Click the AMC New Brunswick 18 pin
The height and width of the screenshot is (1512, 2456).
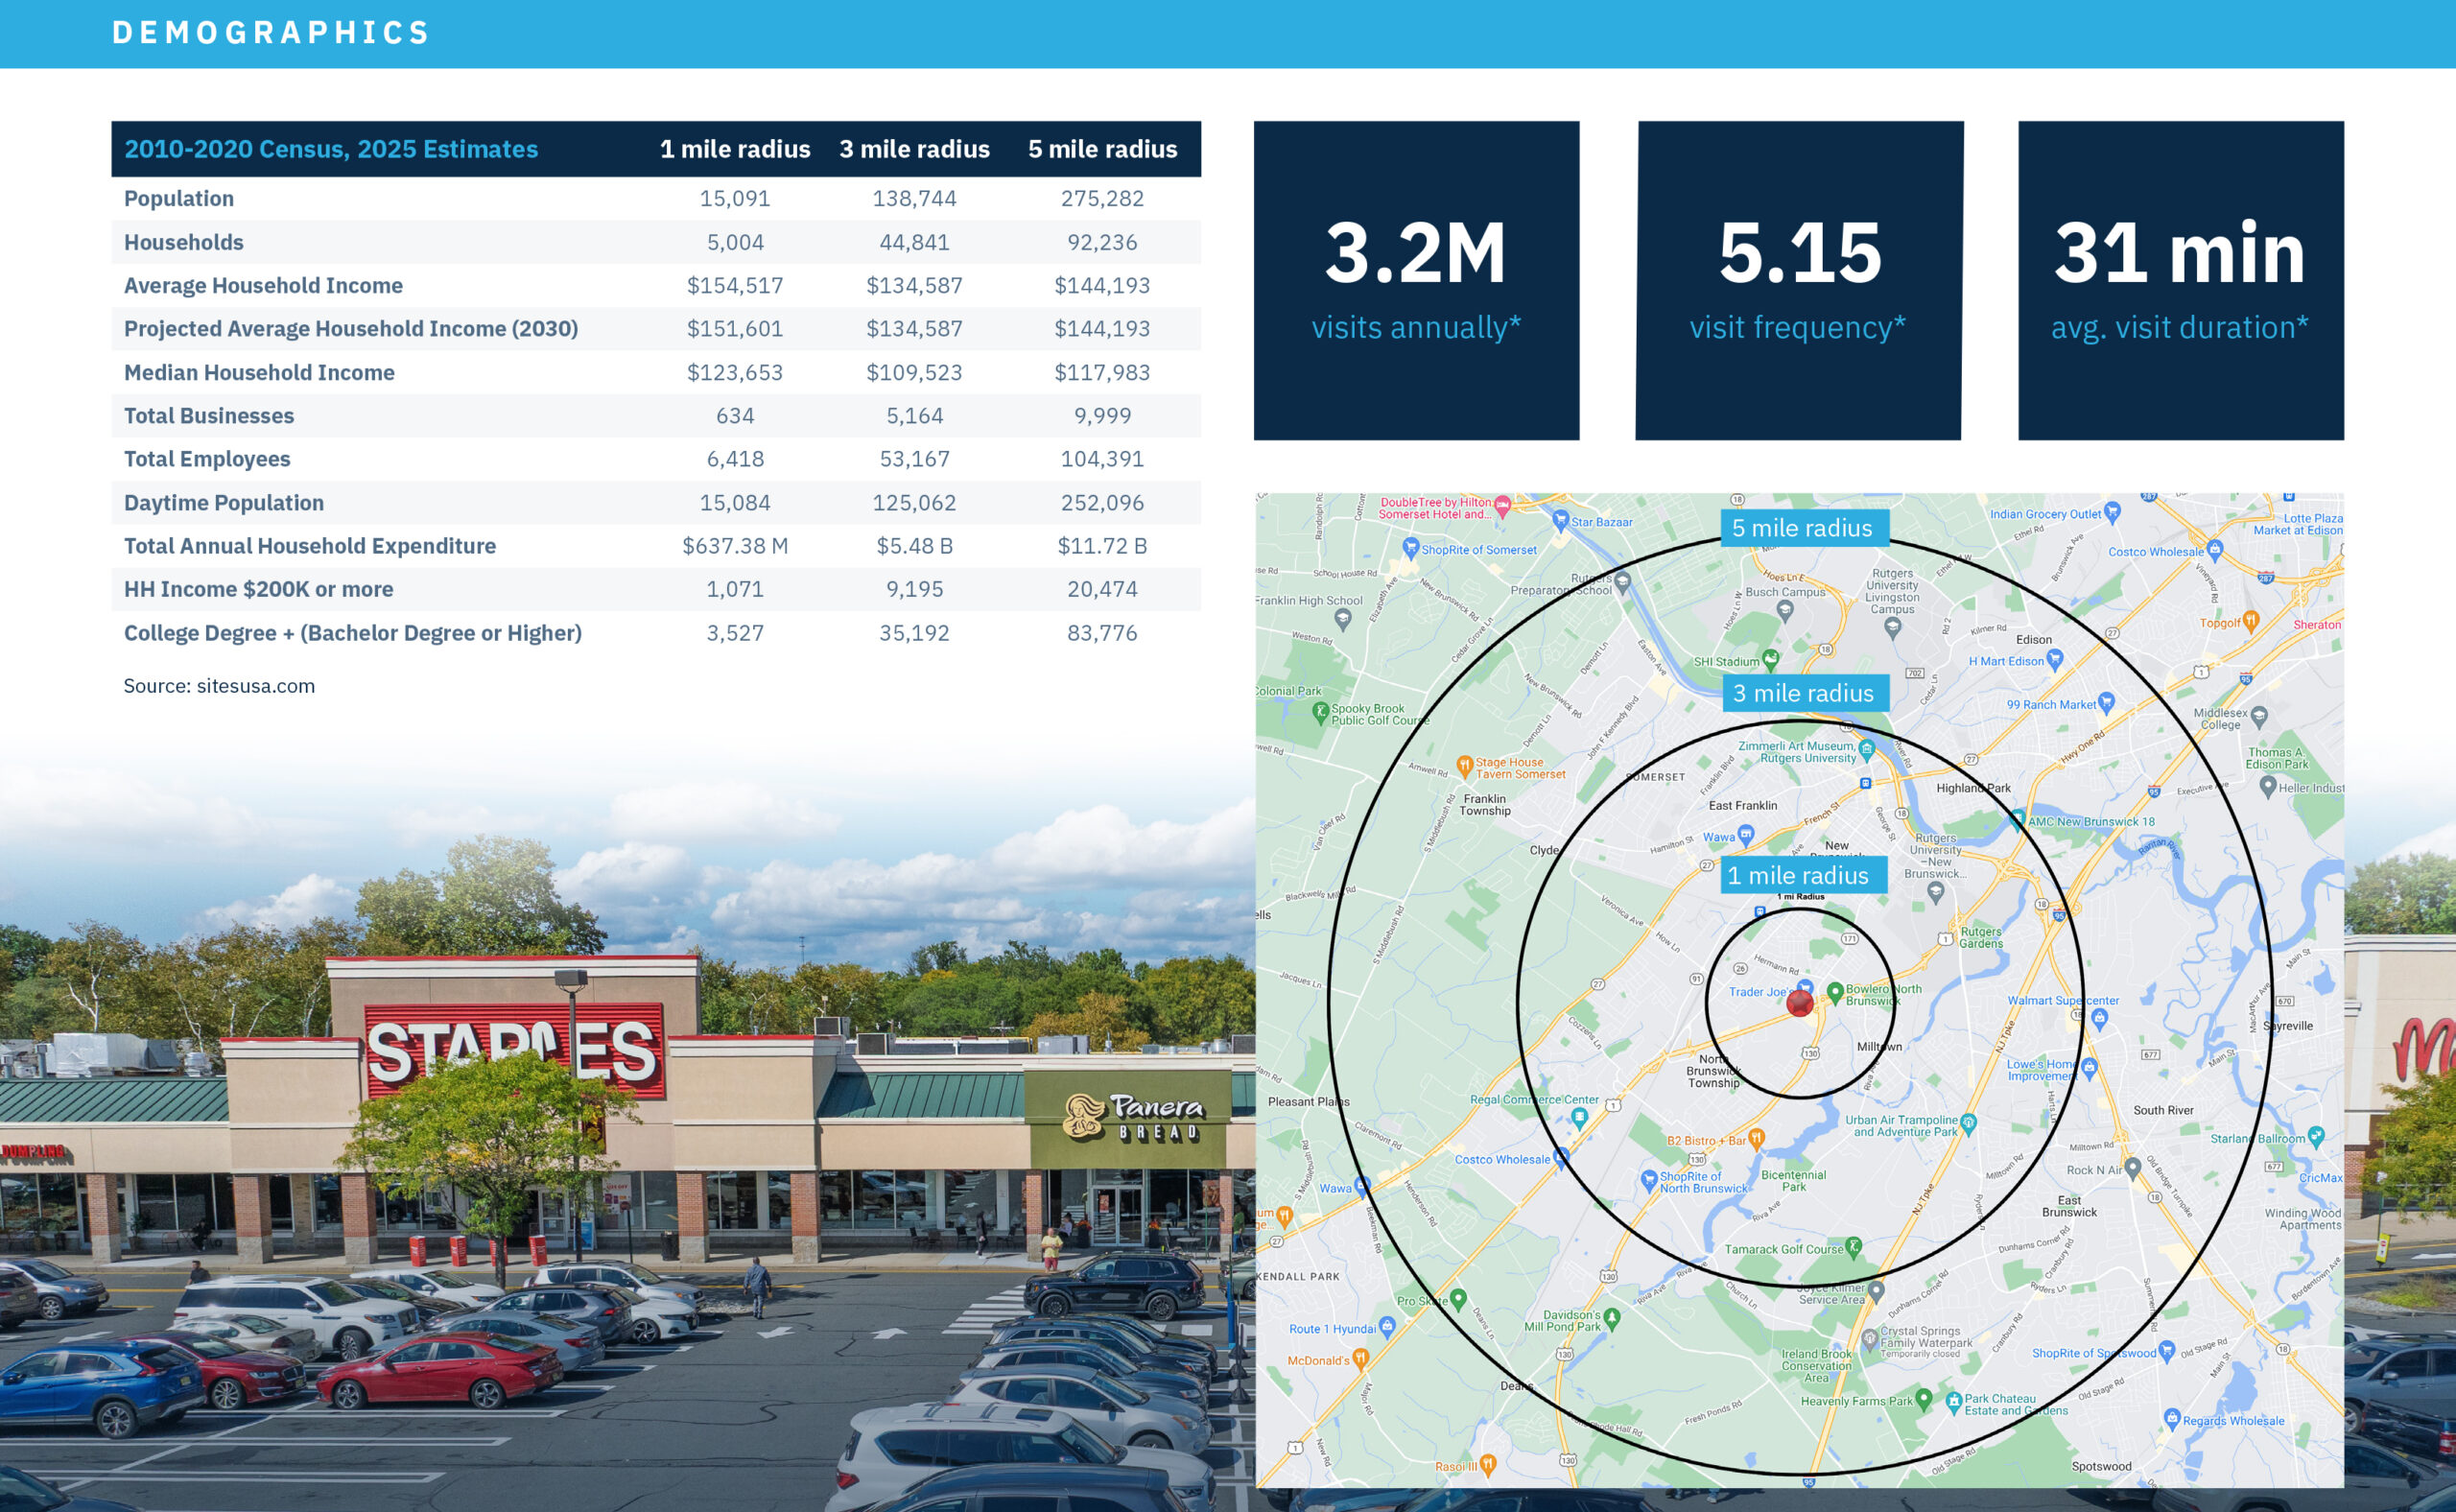(2017, 818)
